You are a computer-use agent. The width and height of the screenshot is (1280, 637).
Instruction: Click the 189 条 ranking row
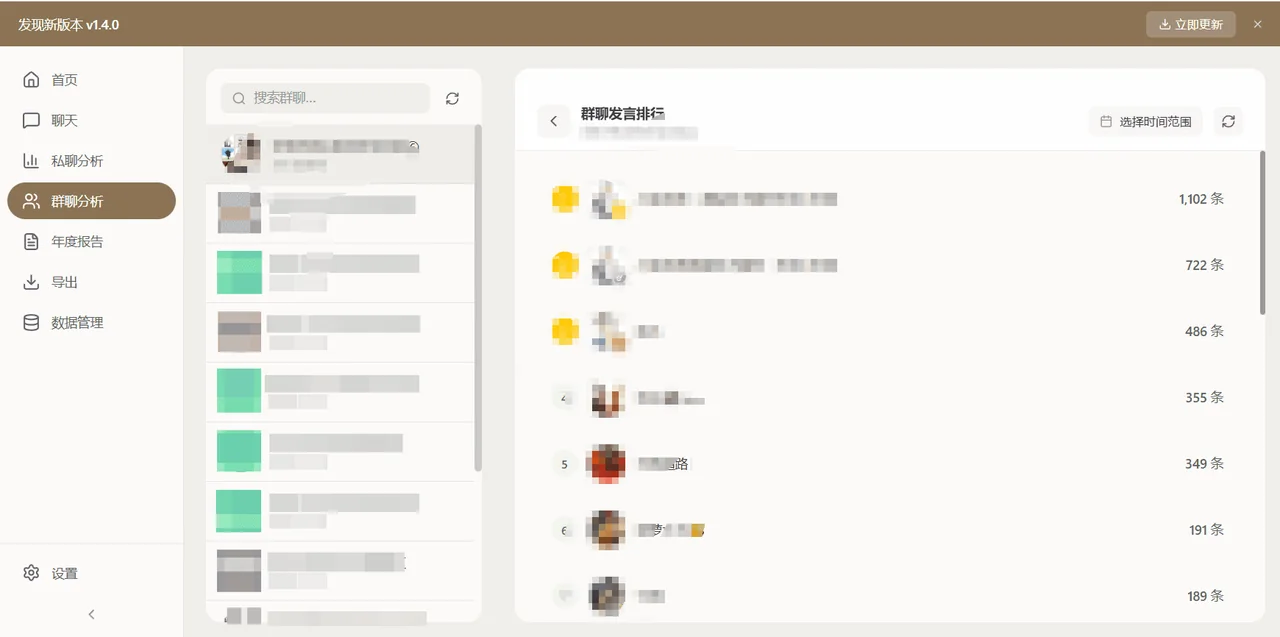888,596
